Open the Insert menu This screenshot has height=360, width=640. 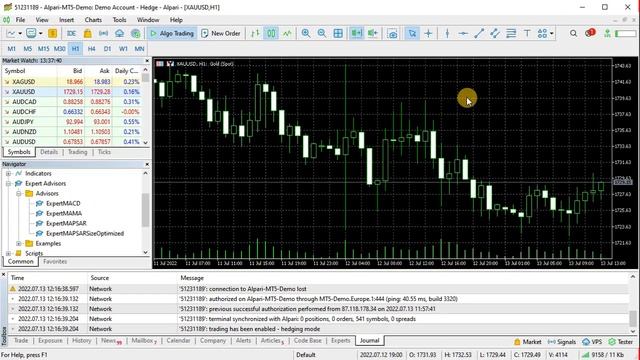[x=66, y=20]
